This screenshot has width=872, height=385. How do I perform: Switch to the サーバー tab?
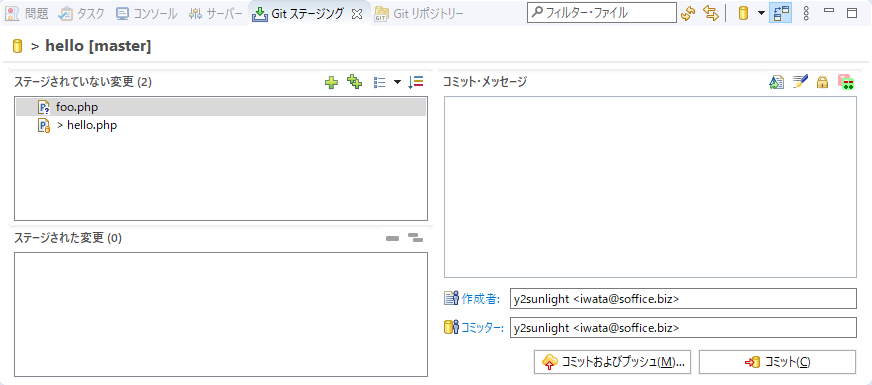point(215,13)
